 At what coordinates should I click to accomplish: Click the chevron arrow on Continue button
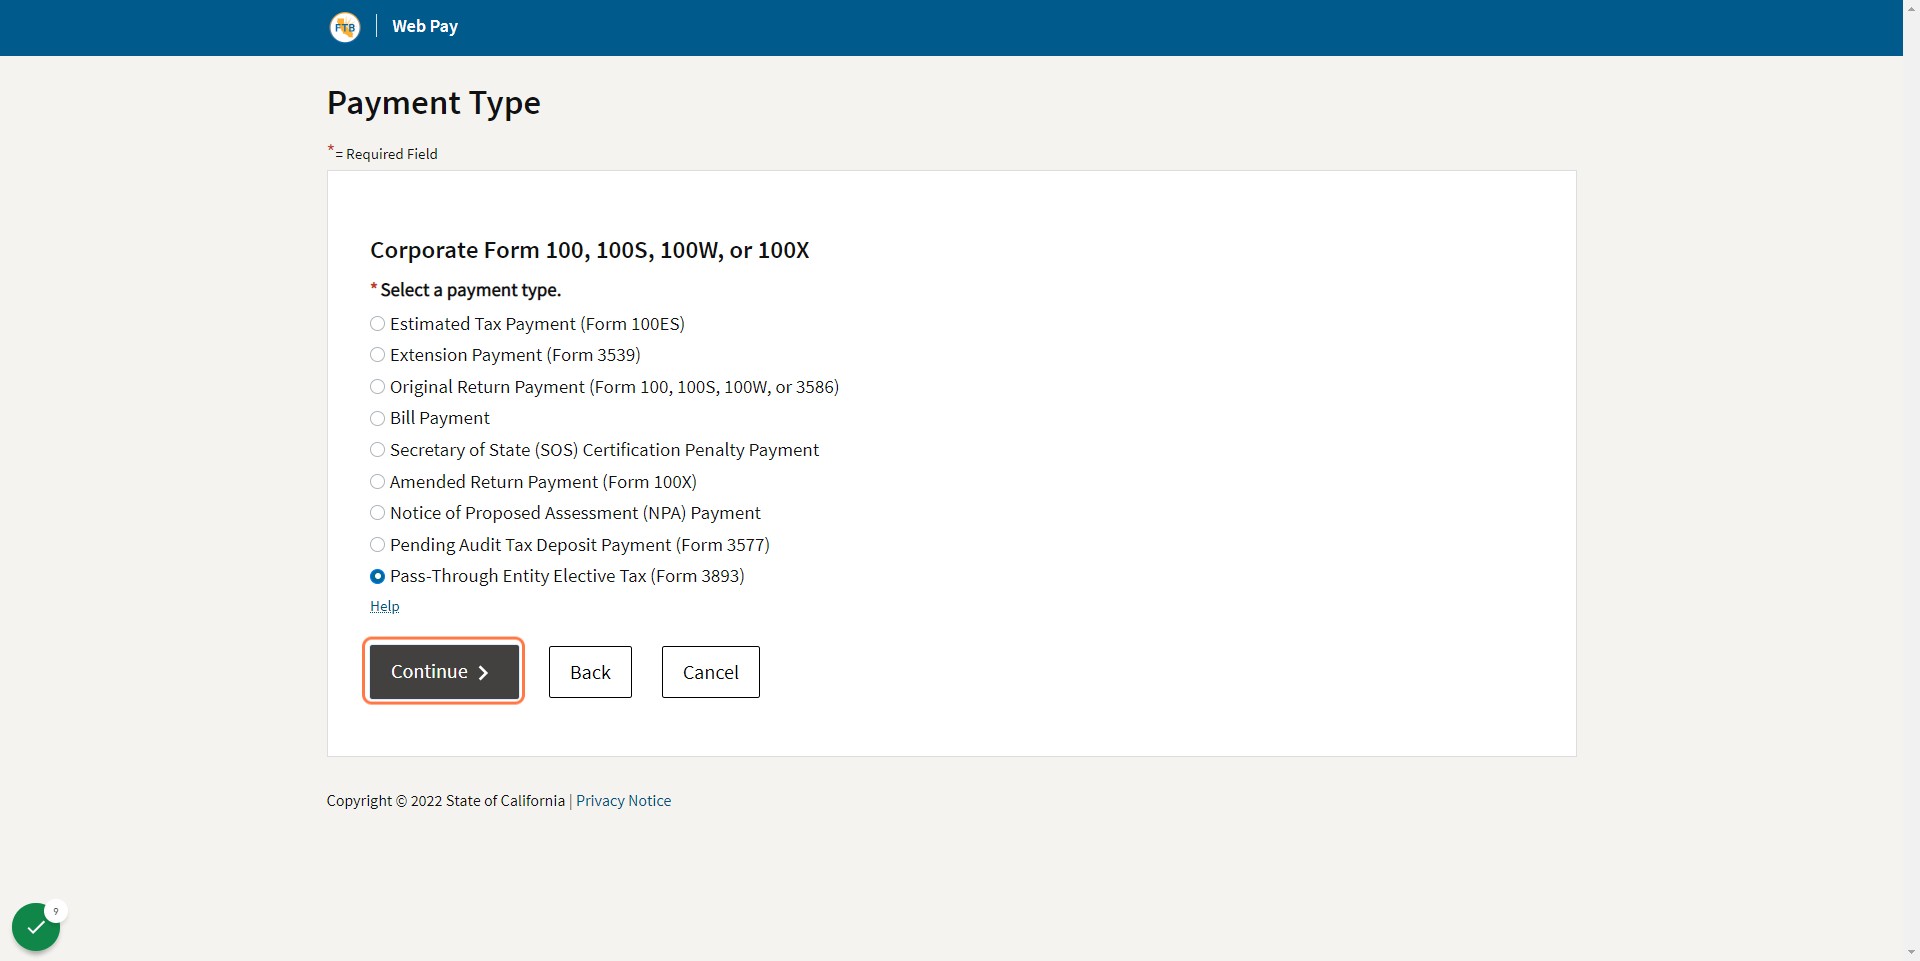tap(484, 673)
